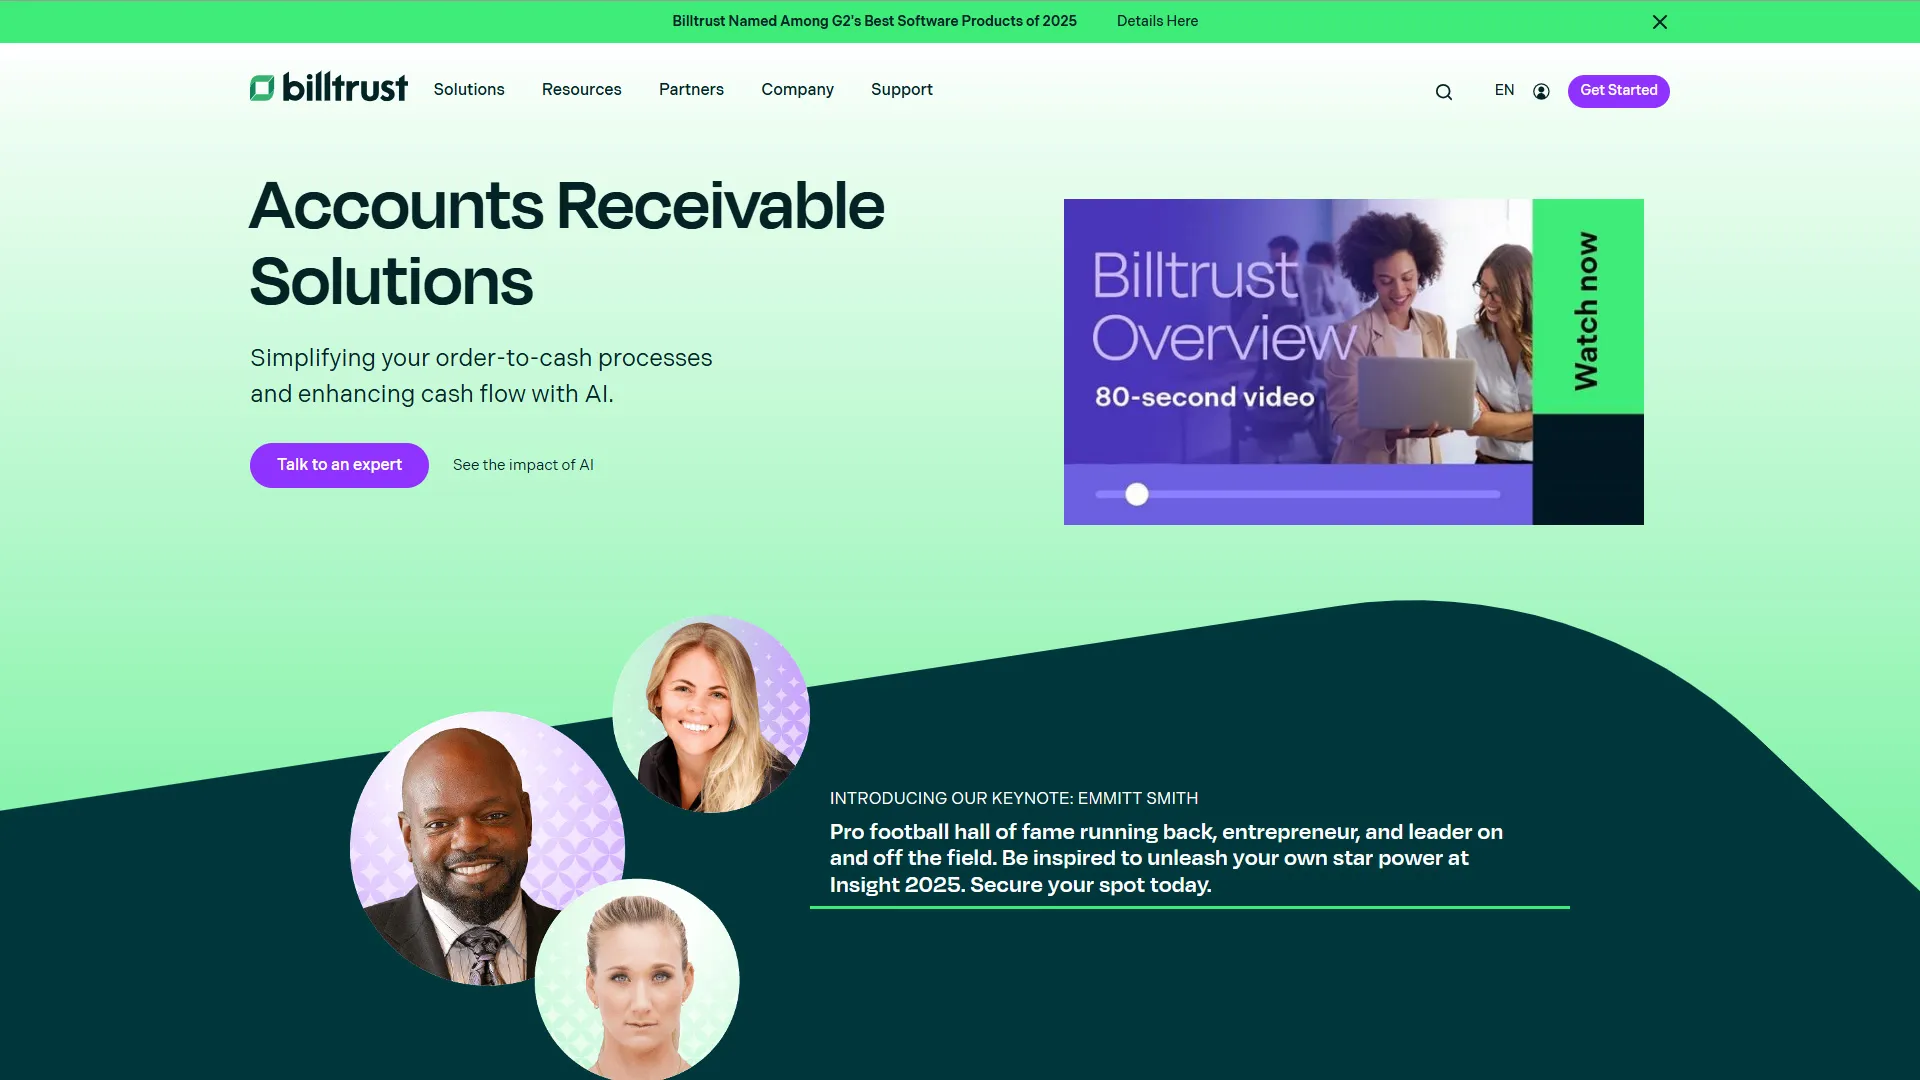Open the Company menu
Image resolution: width=1920 pixels, height=1080 pixels.
coord(797,90)
